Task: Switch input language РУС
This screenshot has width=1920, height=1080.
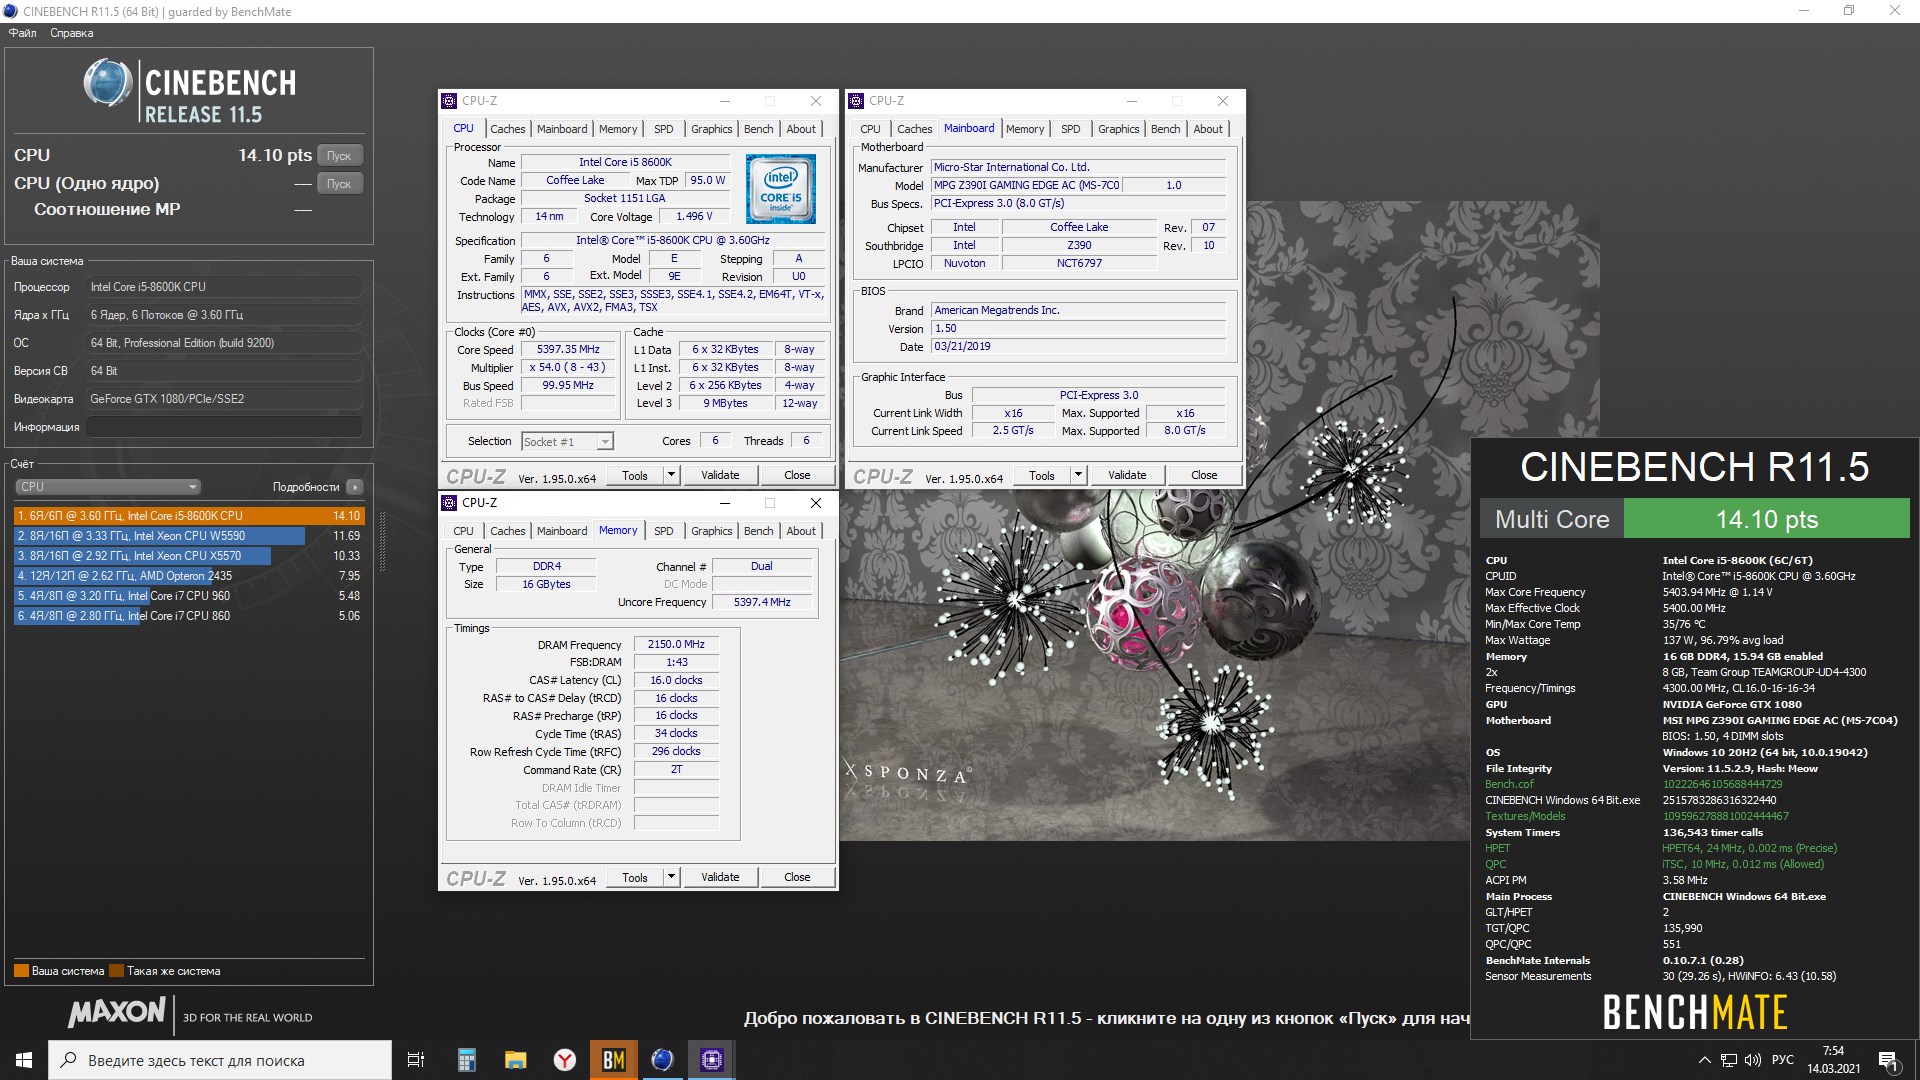Action: 1782,1060
